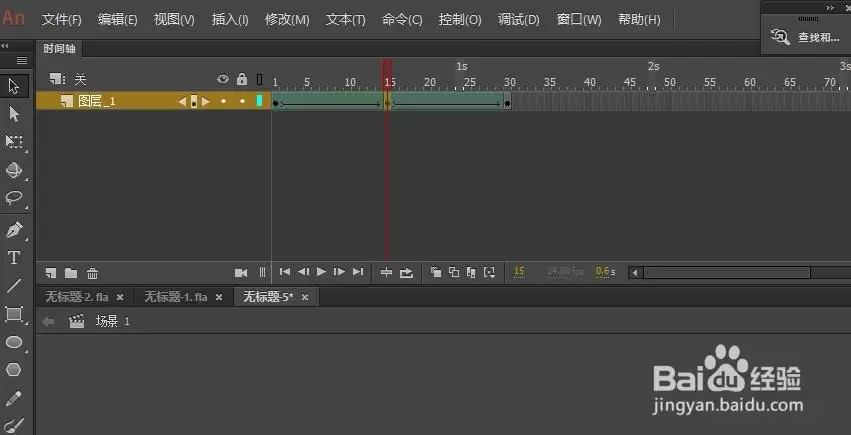Step forward one frame

(x=339, y=272)
